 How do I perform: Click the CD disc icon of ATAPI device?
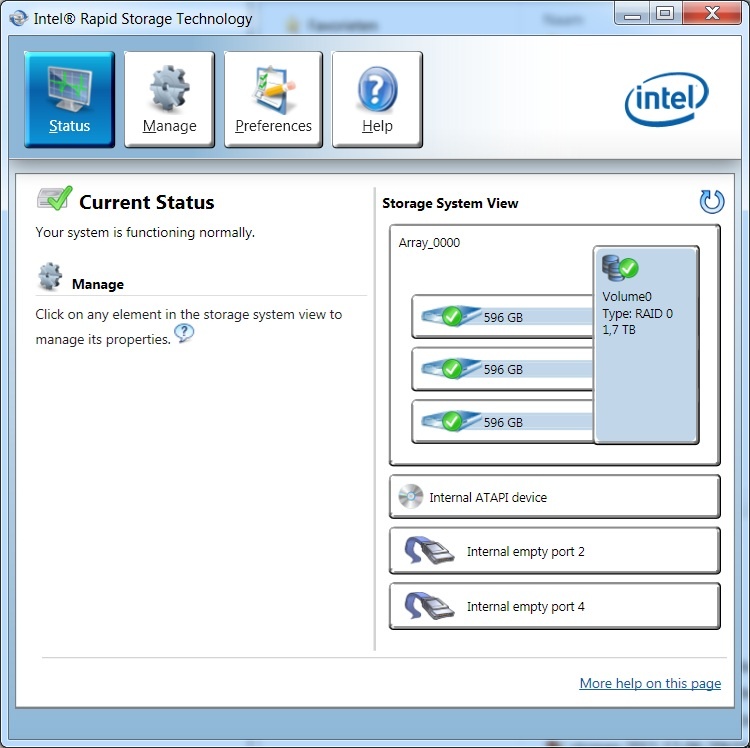tap(411, 496)
